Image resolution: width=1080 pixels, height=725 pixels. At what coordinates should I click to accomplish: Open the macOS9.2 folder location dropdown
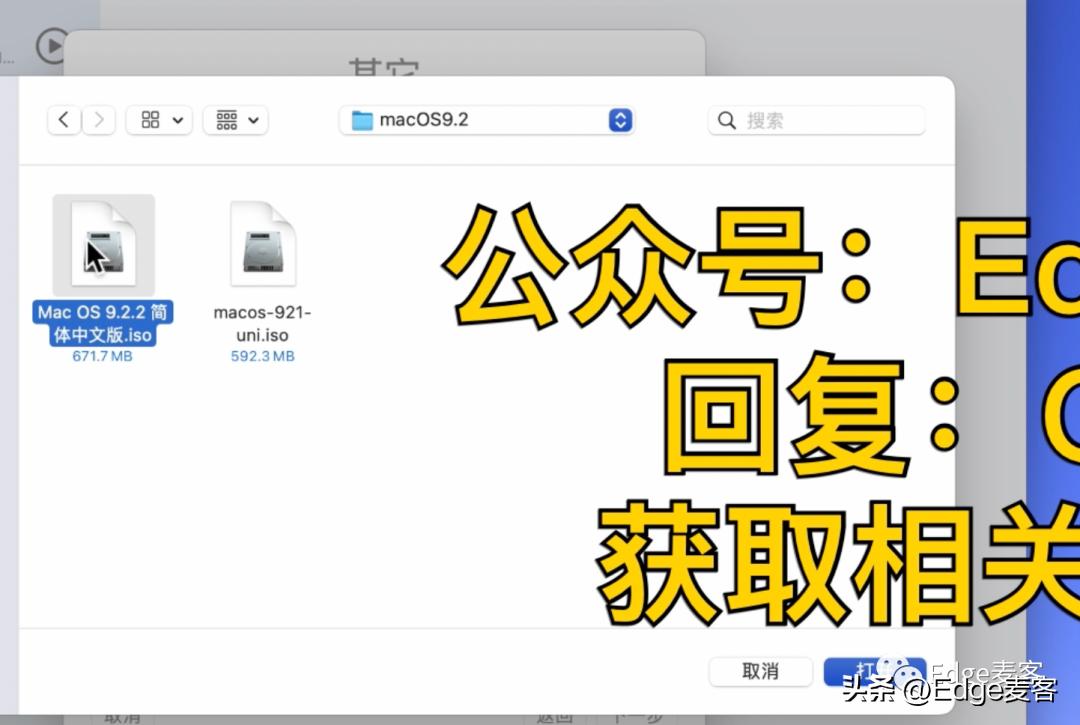(x=620, y=120)
